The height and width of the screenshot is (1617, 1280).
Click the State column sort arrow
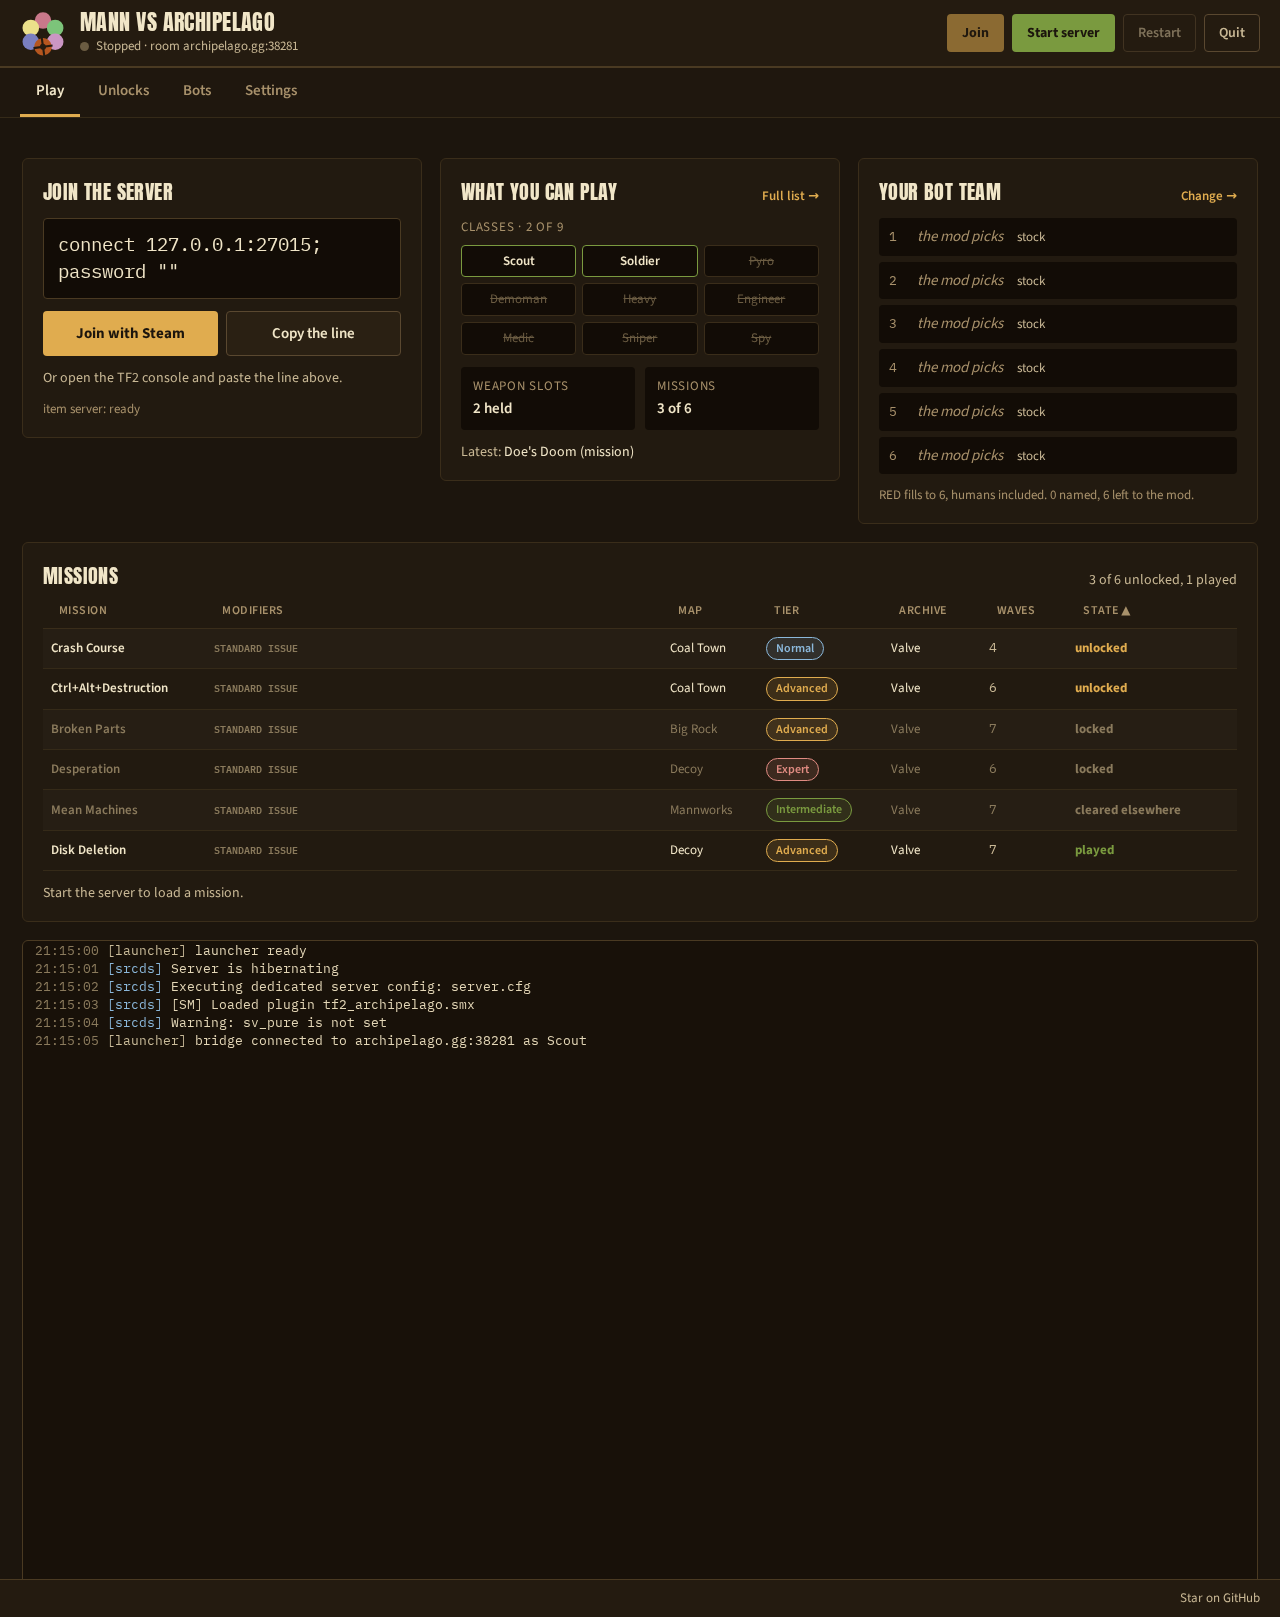(x=1126, y=611)
